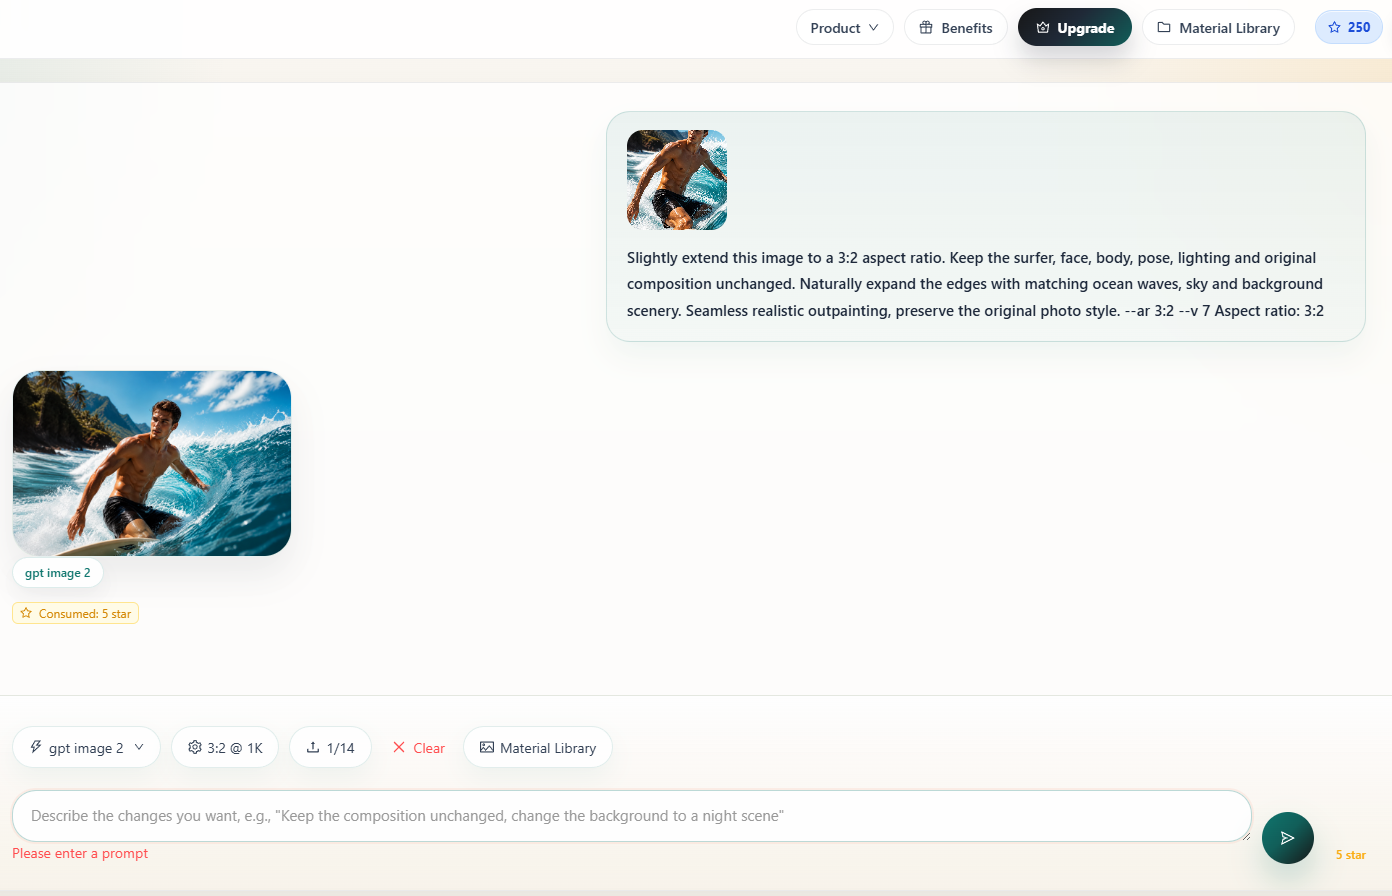Screen dimensions: 1392x896
Task: Click the red X icon beside Clear
Action: tap(399, 747)
